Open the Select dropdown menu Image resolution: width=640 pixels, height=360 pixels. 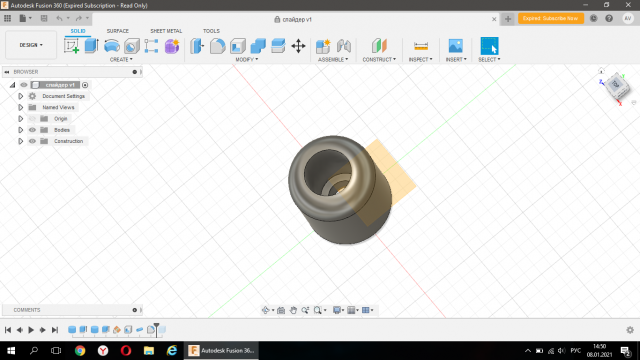click(x=489, y=60)
